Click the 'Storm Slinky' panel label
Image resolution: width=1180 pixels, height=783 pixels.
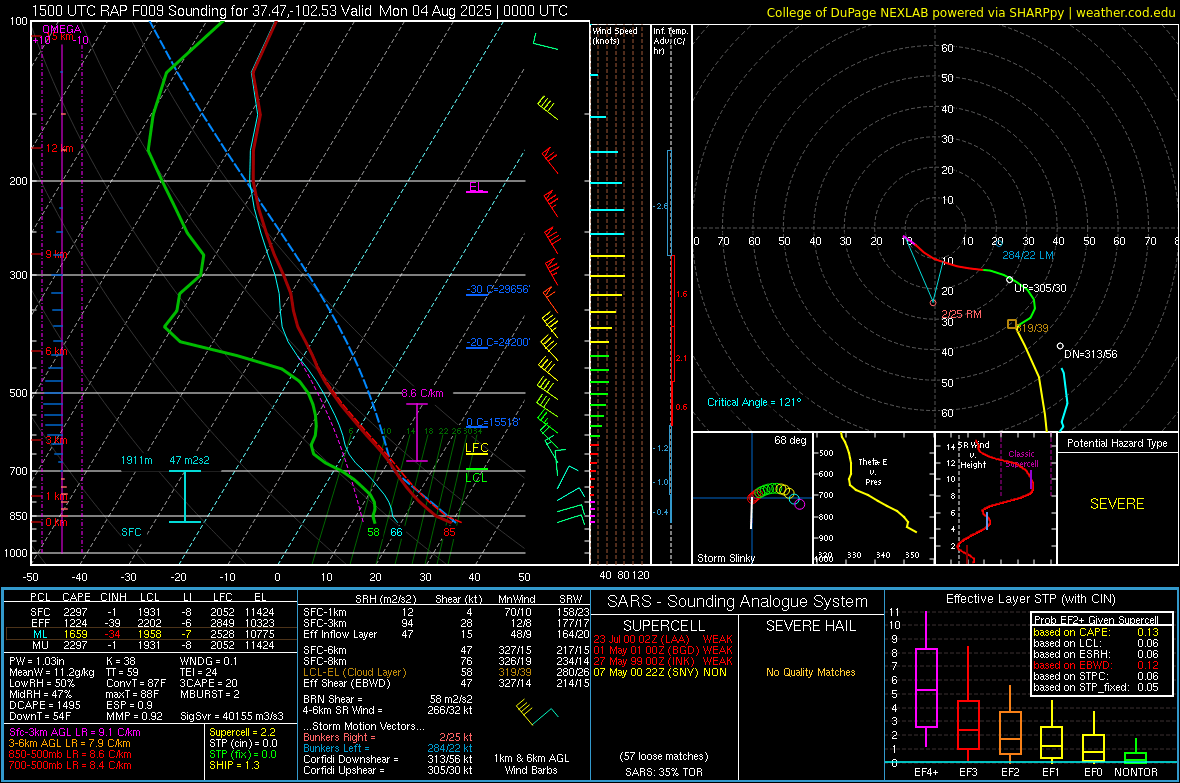pos(725,558)
